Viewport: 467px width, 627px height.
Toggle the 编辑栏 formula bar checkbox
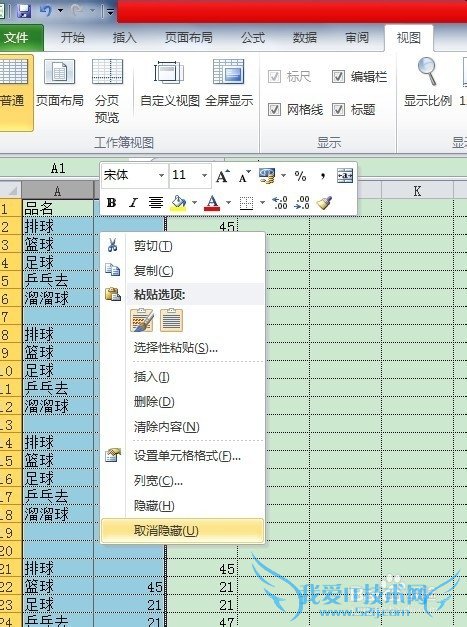359,76
